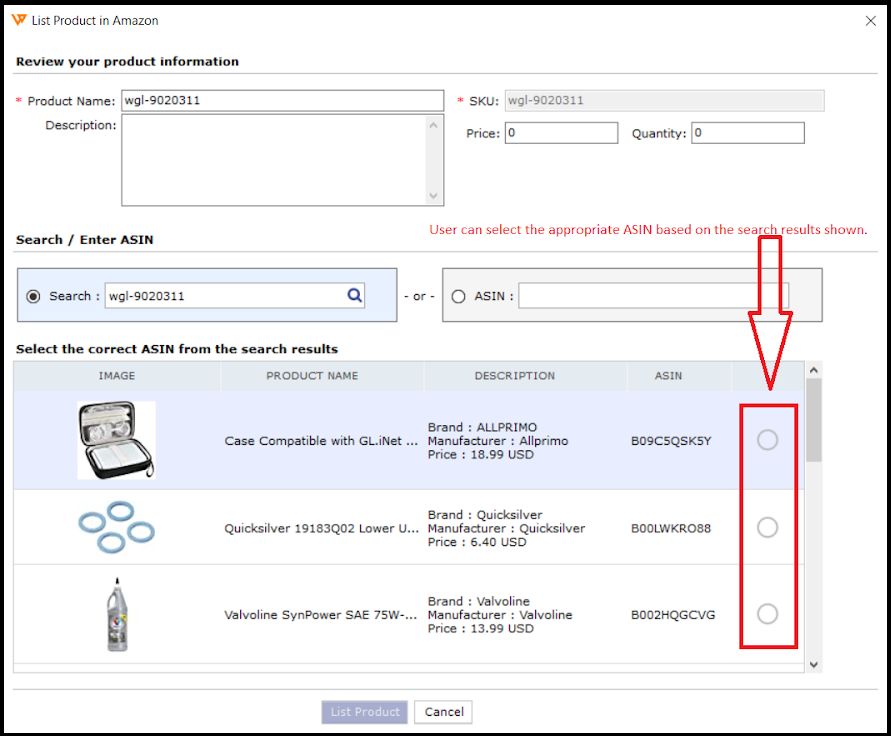Click description box scroll down arrow
891x736 pixels.
click(x=434, y=196)
